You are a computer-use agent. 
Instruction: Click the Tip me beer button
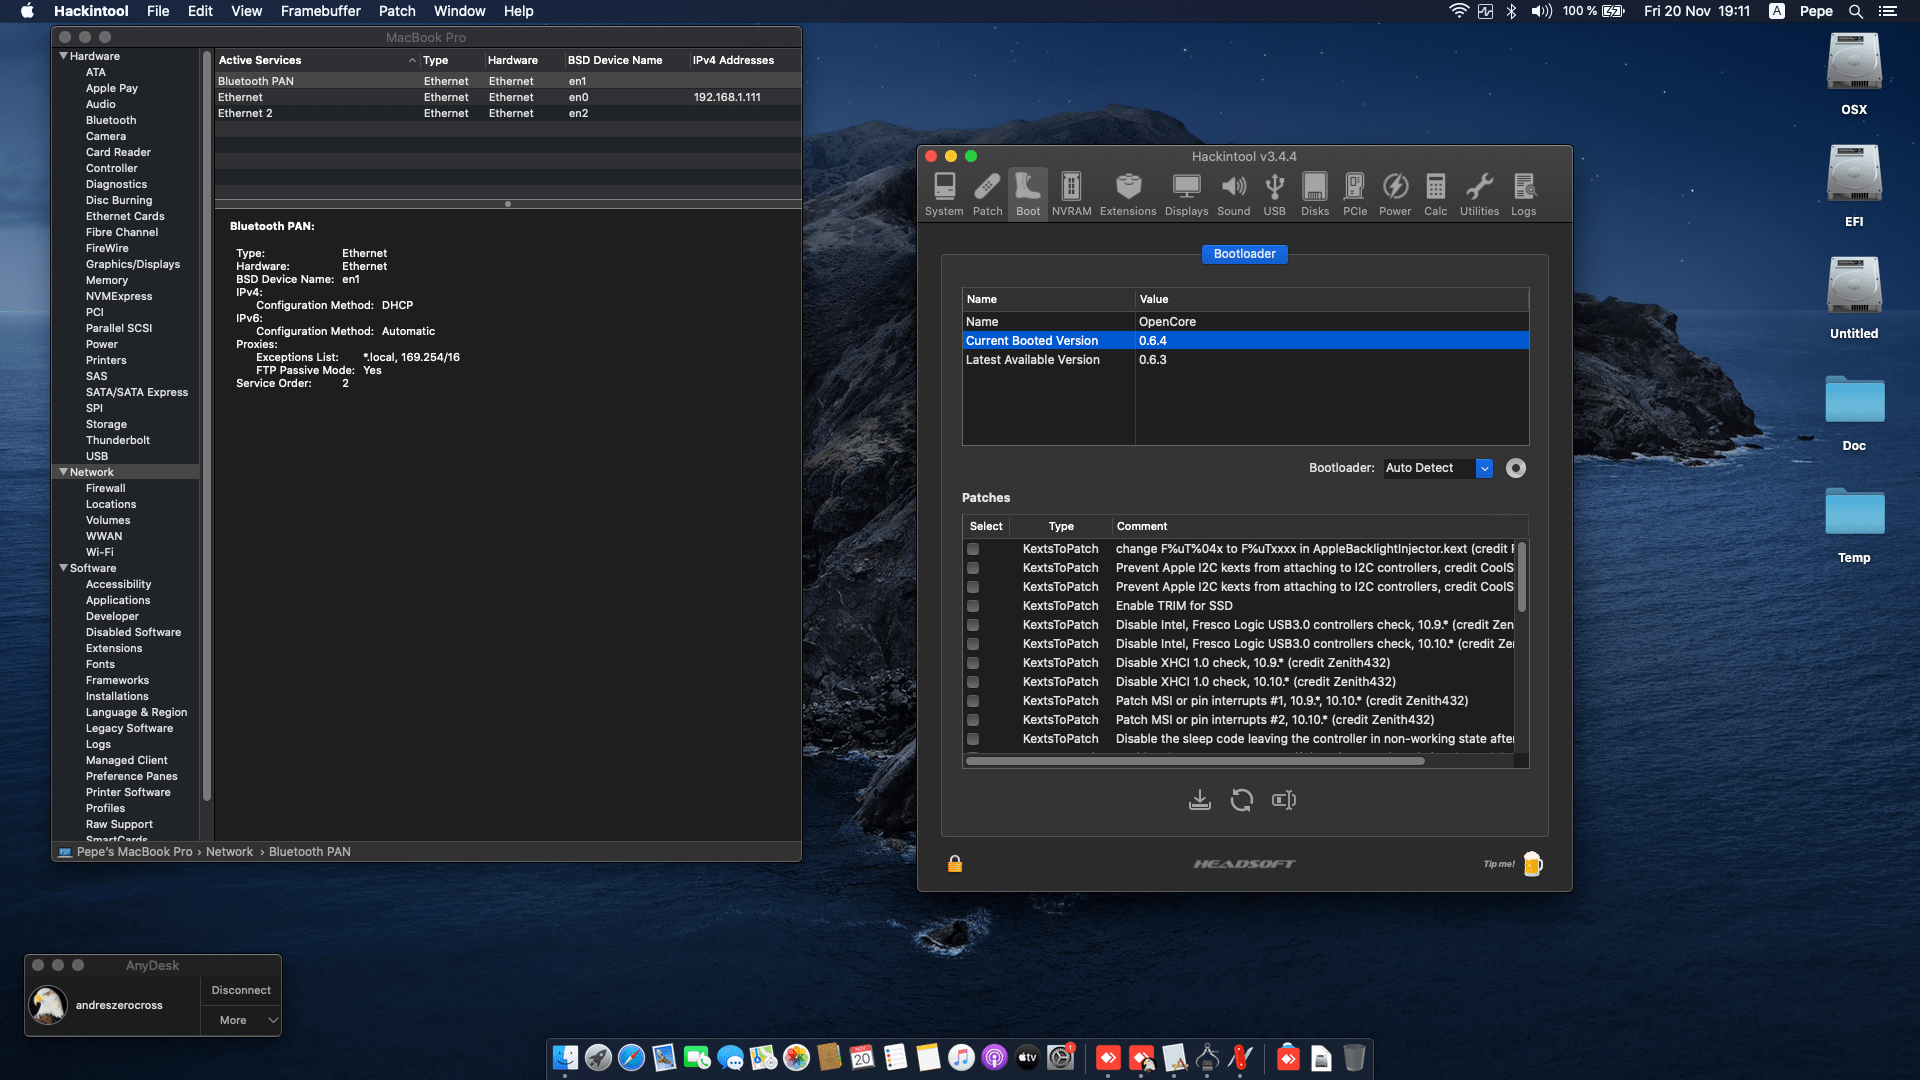[1533, 863]
